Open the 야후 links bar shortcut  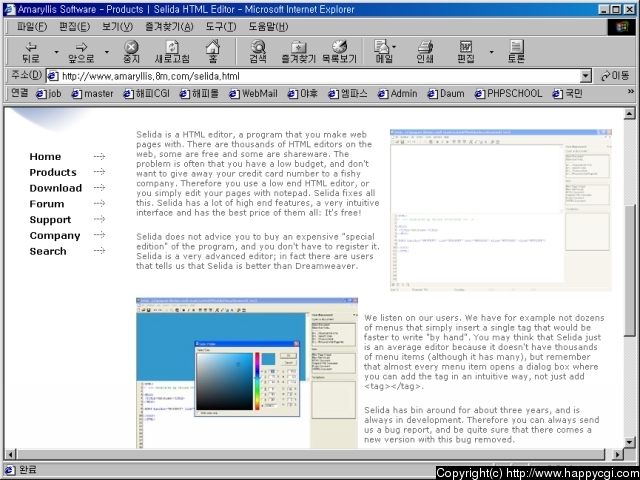[302, 94]
